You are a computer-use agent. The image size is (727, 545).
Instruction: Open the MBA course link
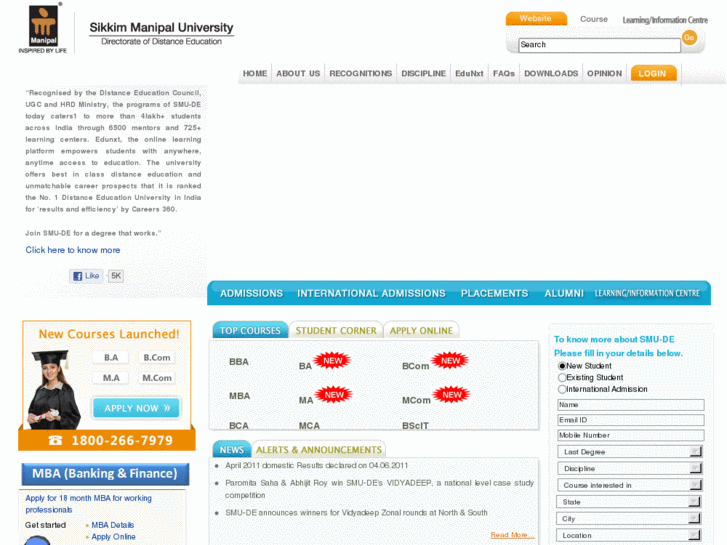[239, 396]
